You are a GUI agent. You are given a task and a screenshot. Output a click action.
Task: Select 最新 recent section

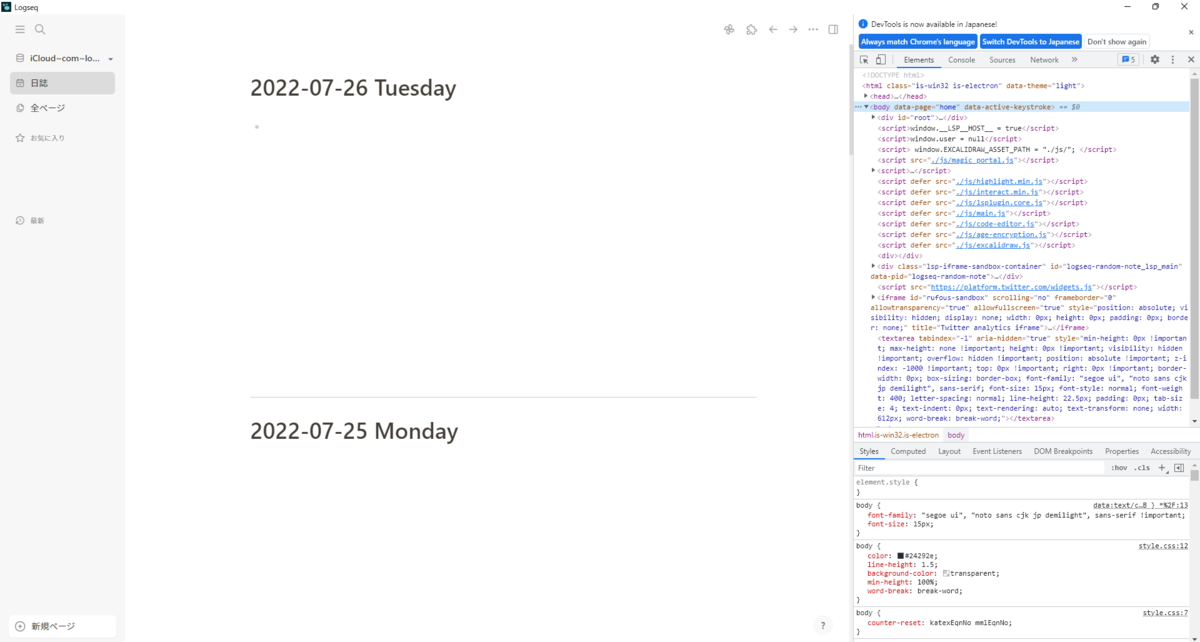coord(30,220)
